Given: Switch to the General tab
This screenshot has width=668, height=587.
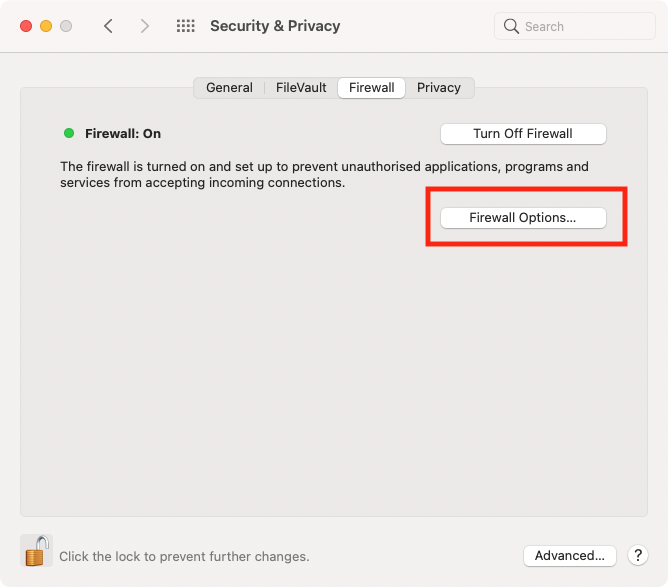Looking at the screenshot, I should point(229,88).
